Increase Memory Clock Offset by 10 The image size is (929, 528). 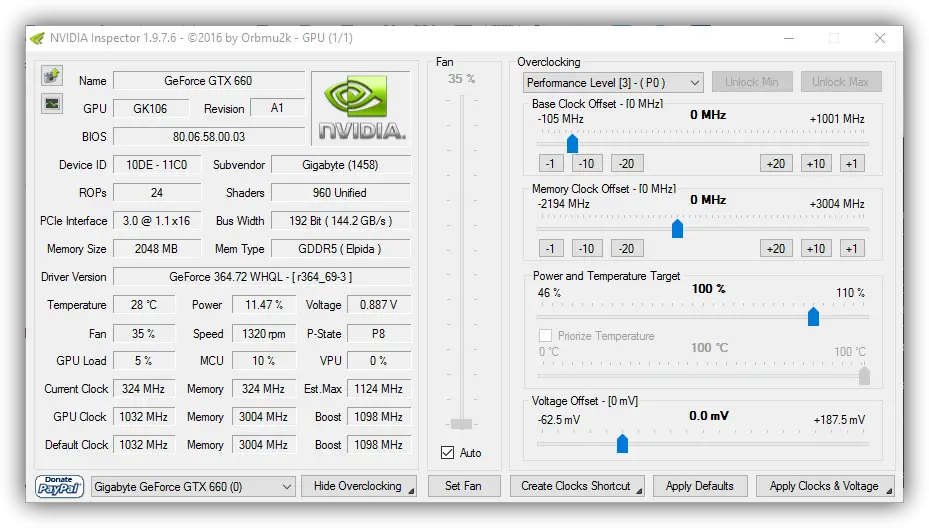point(816,248)
